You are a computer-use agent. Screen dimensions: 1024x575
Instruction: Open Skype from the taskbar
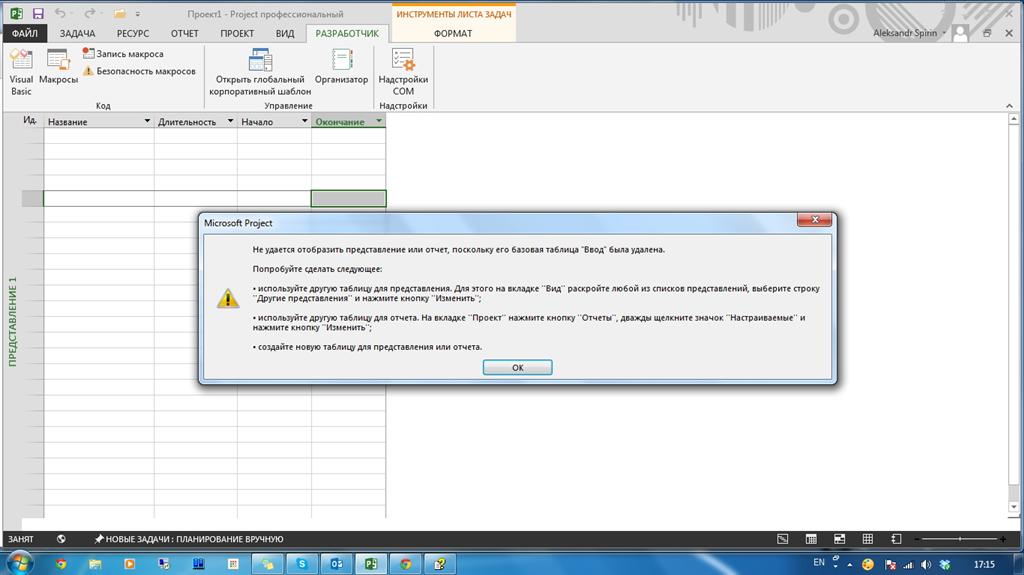[x=302, y=563]
